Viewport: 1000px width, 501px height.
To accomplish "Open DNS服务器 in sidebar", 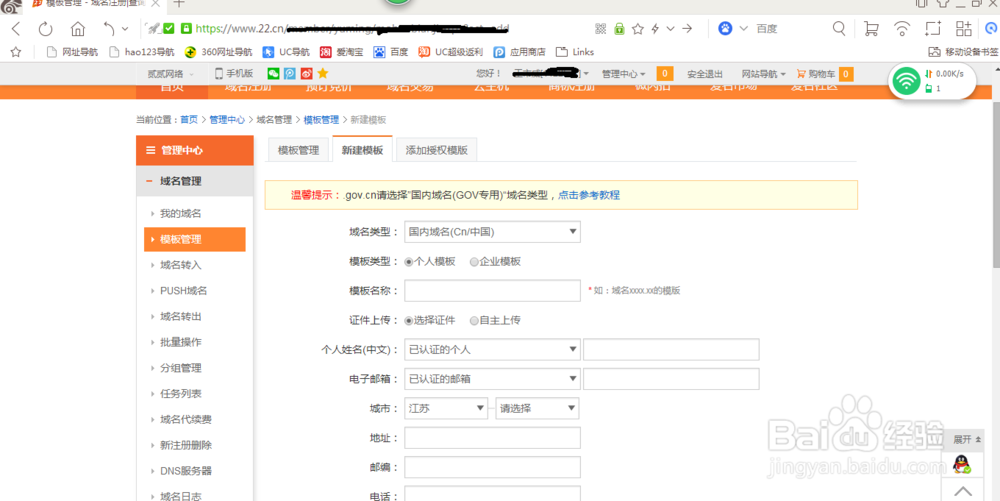I will pyautogui.click(x=186, y=471).
